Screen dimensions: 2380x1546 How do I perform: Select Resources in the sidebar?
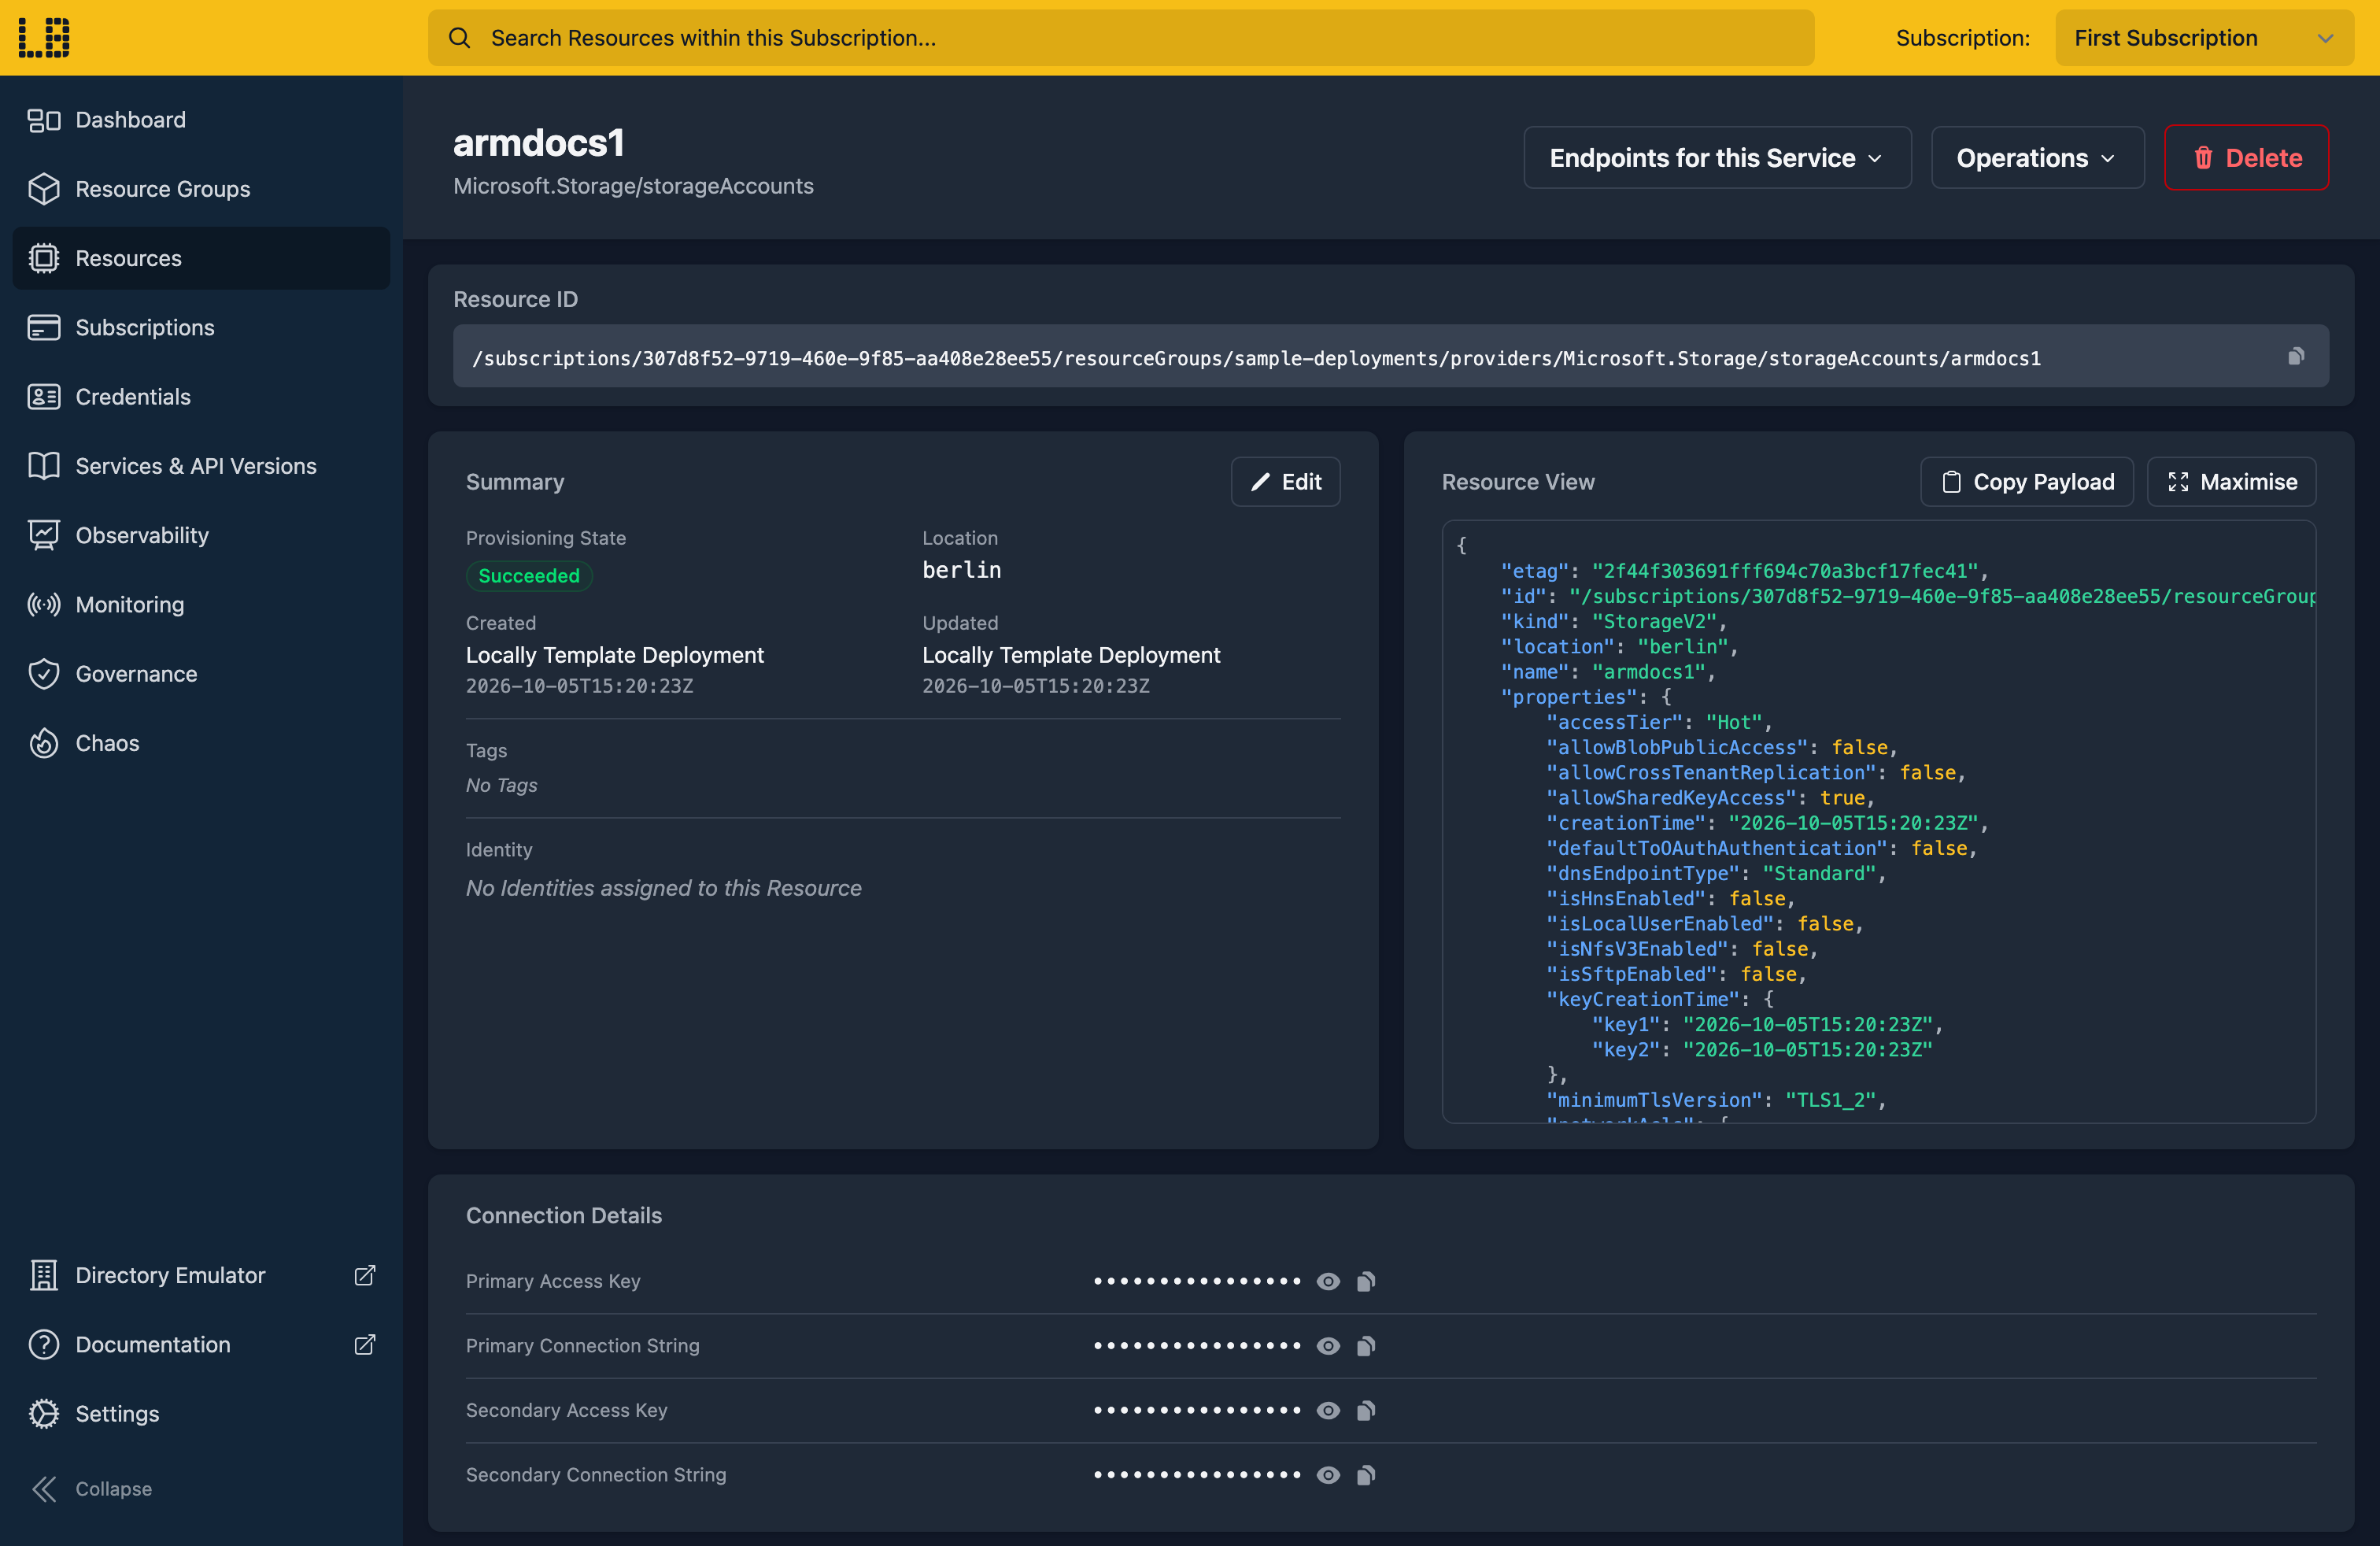pos(201,258)
